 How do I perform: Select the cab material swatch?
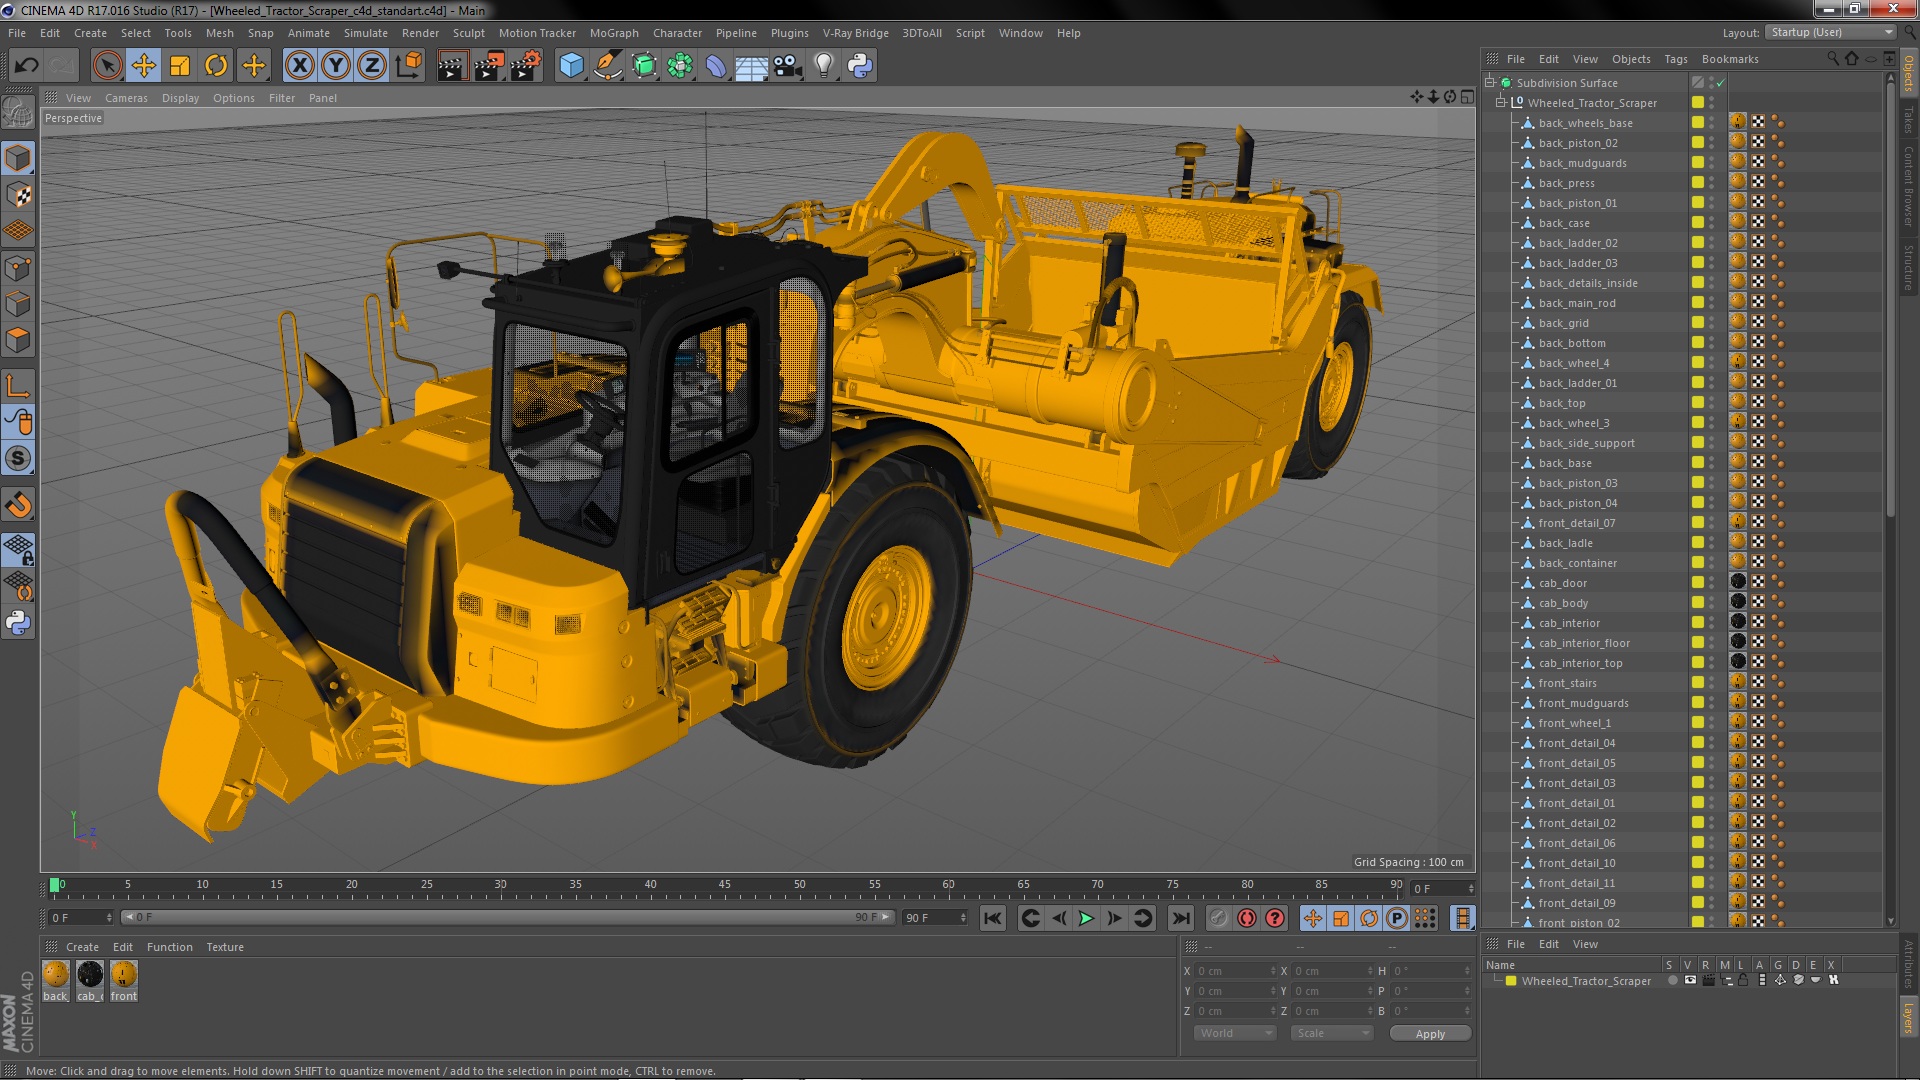point(90,974)
